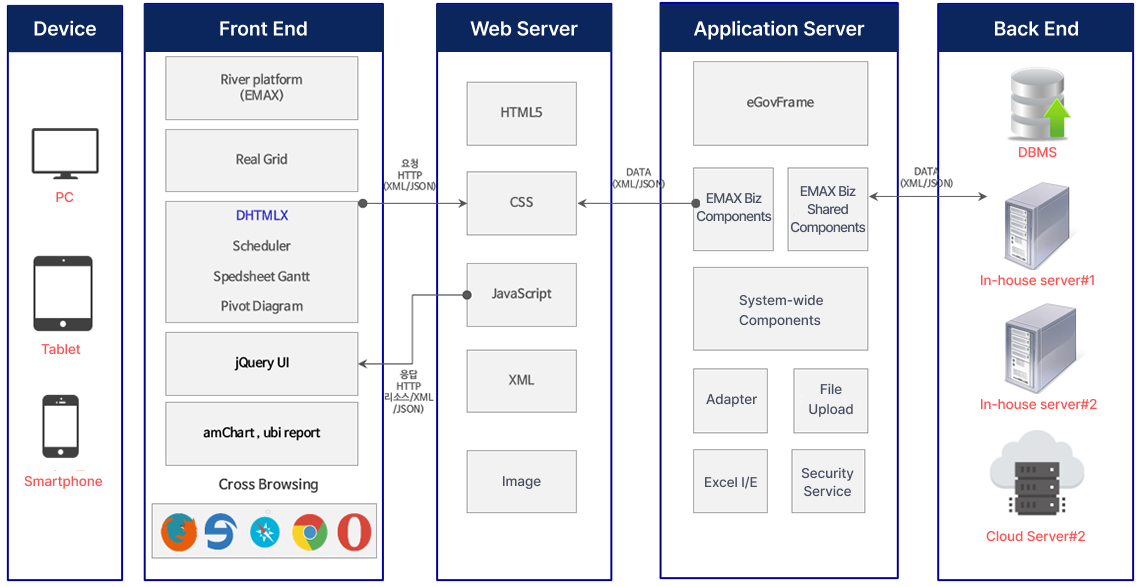
Task: Click the eGovFrame box
Action: [780, 103]
